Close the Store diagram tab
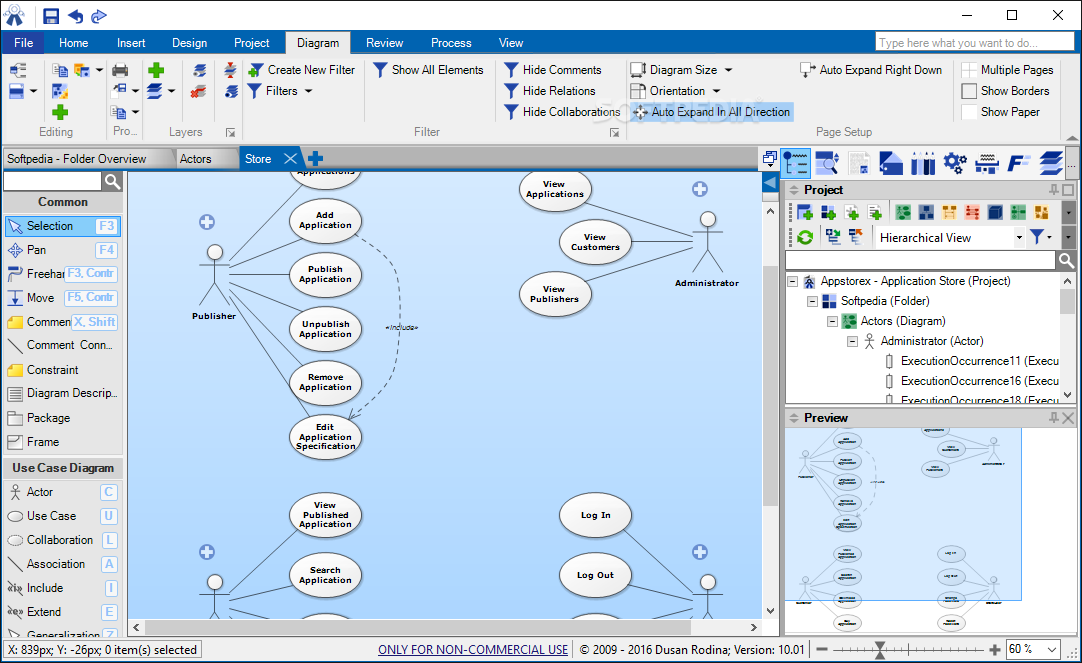This screenshot has width=1082, height=663. (291, 159)
